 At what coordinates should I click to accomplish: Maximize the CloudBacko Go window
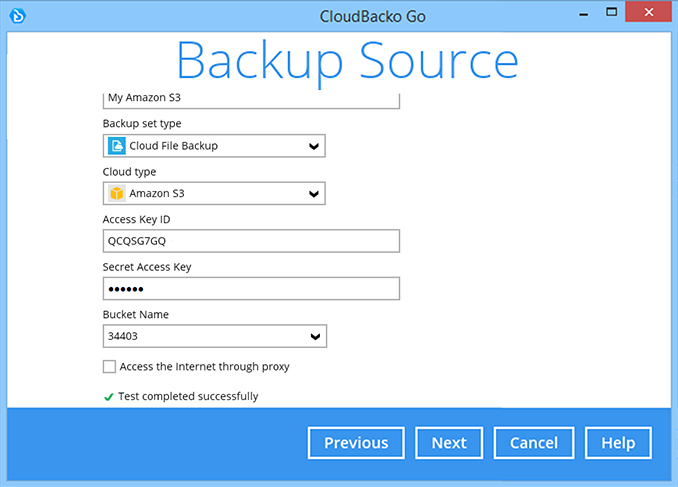point(611,12)
